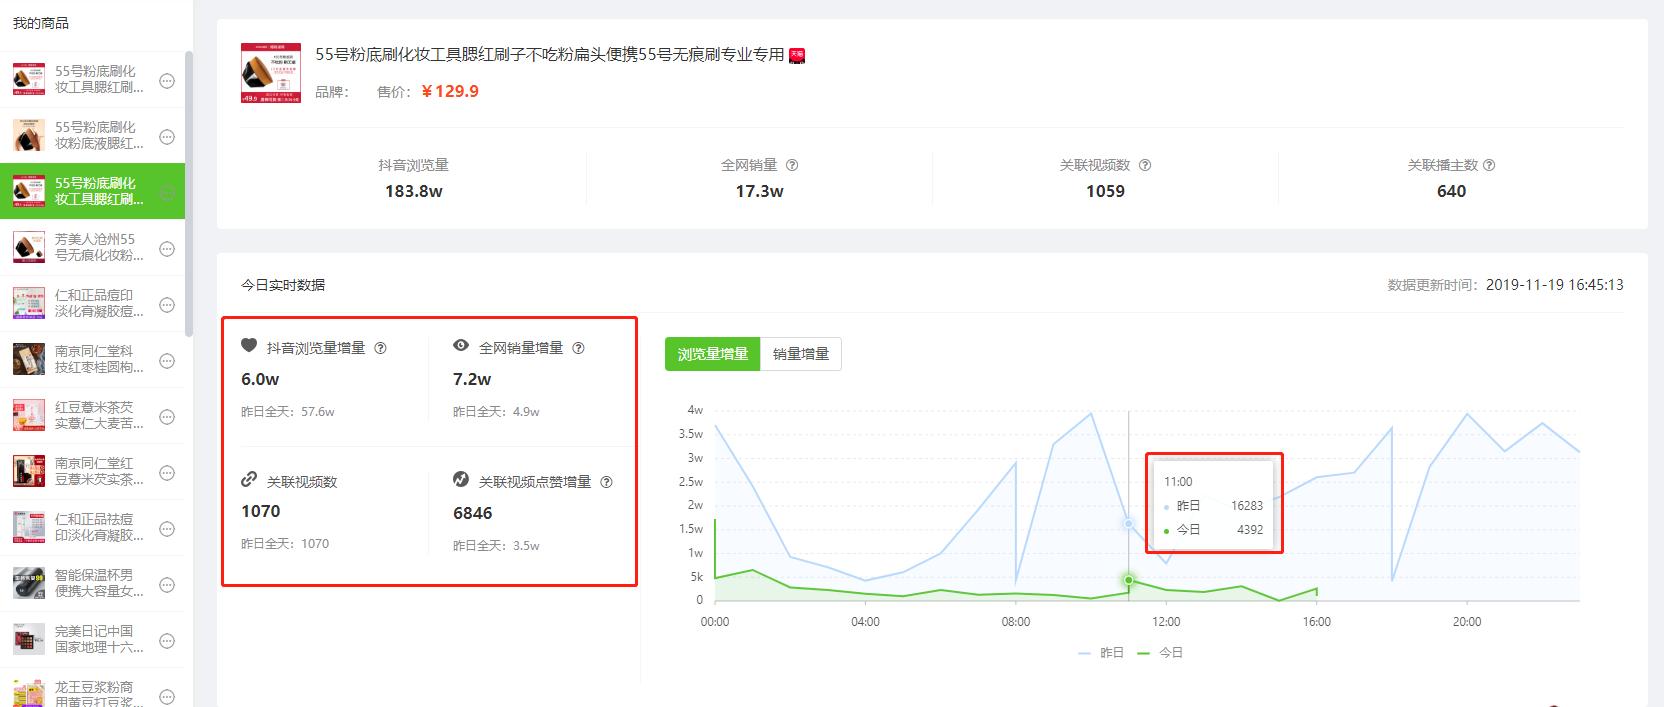
Task: Click the main product thumbnail image
Action: click(x=271, y=73)
